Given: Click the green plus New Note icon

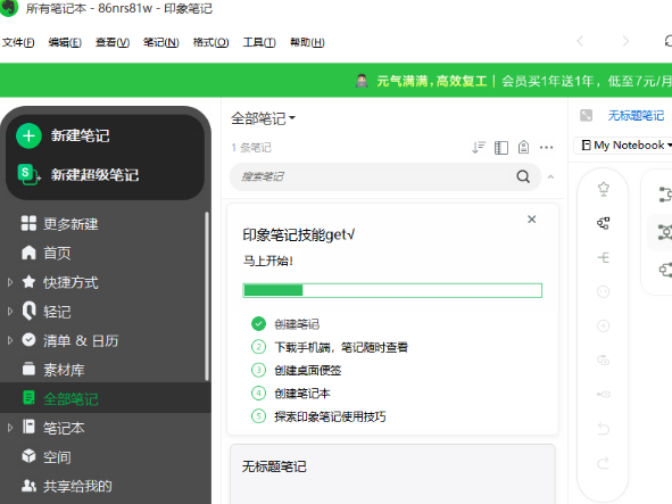Looking at the screenshot, I should point(29,136).
